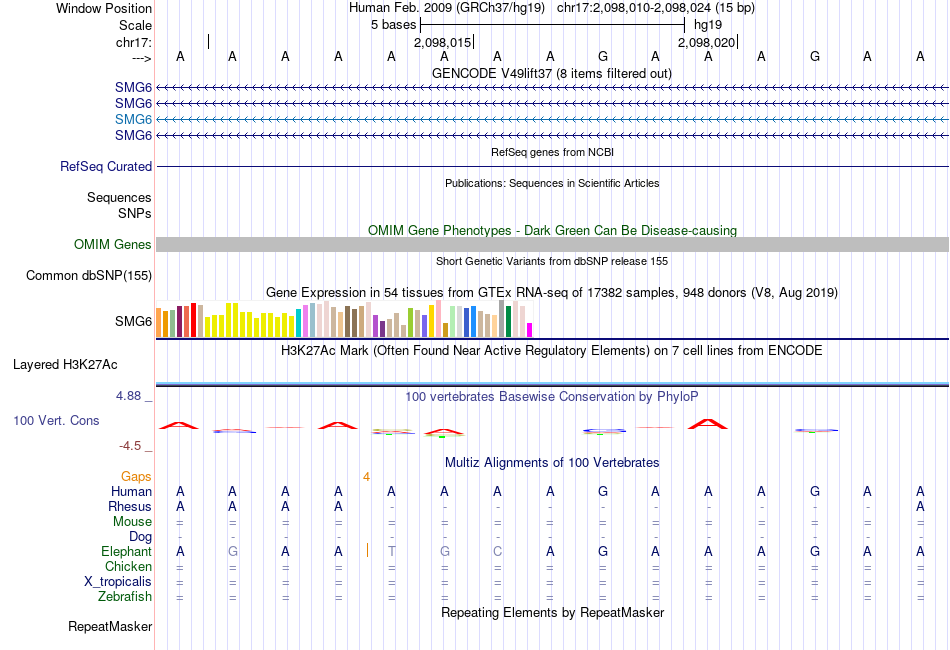The height and width of the screenshot is (650, 950).
Task: Click the Zebrafish alignment row label
Action: point(125,597)
